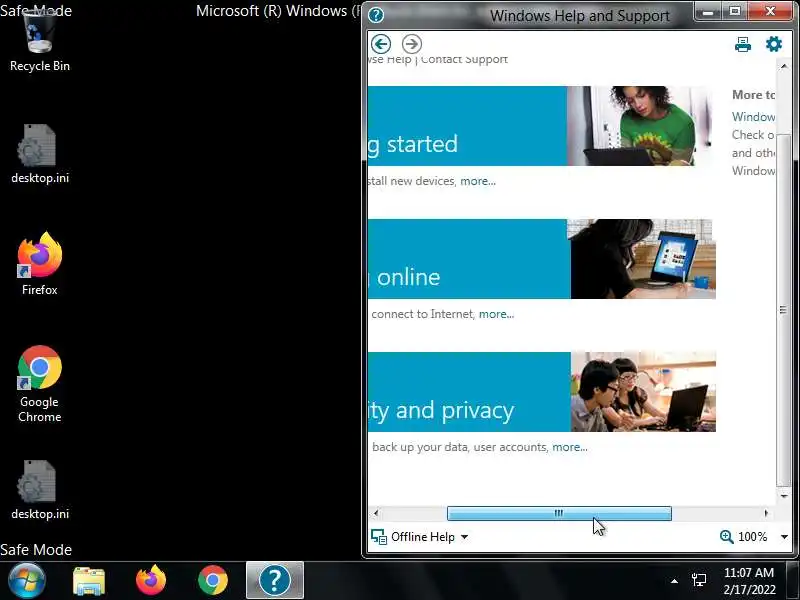
Task: Click the security and privacy blue banner
Action: [x=469, y=392]
